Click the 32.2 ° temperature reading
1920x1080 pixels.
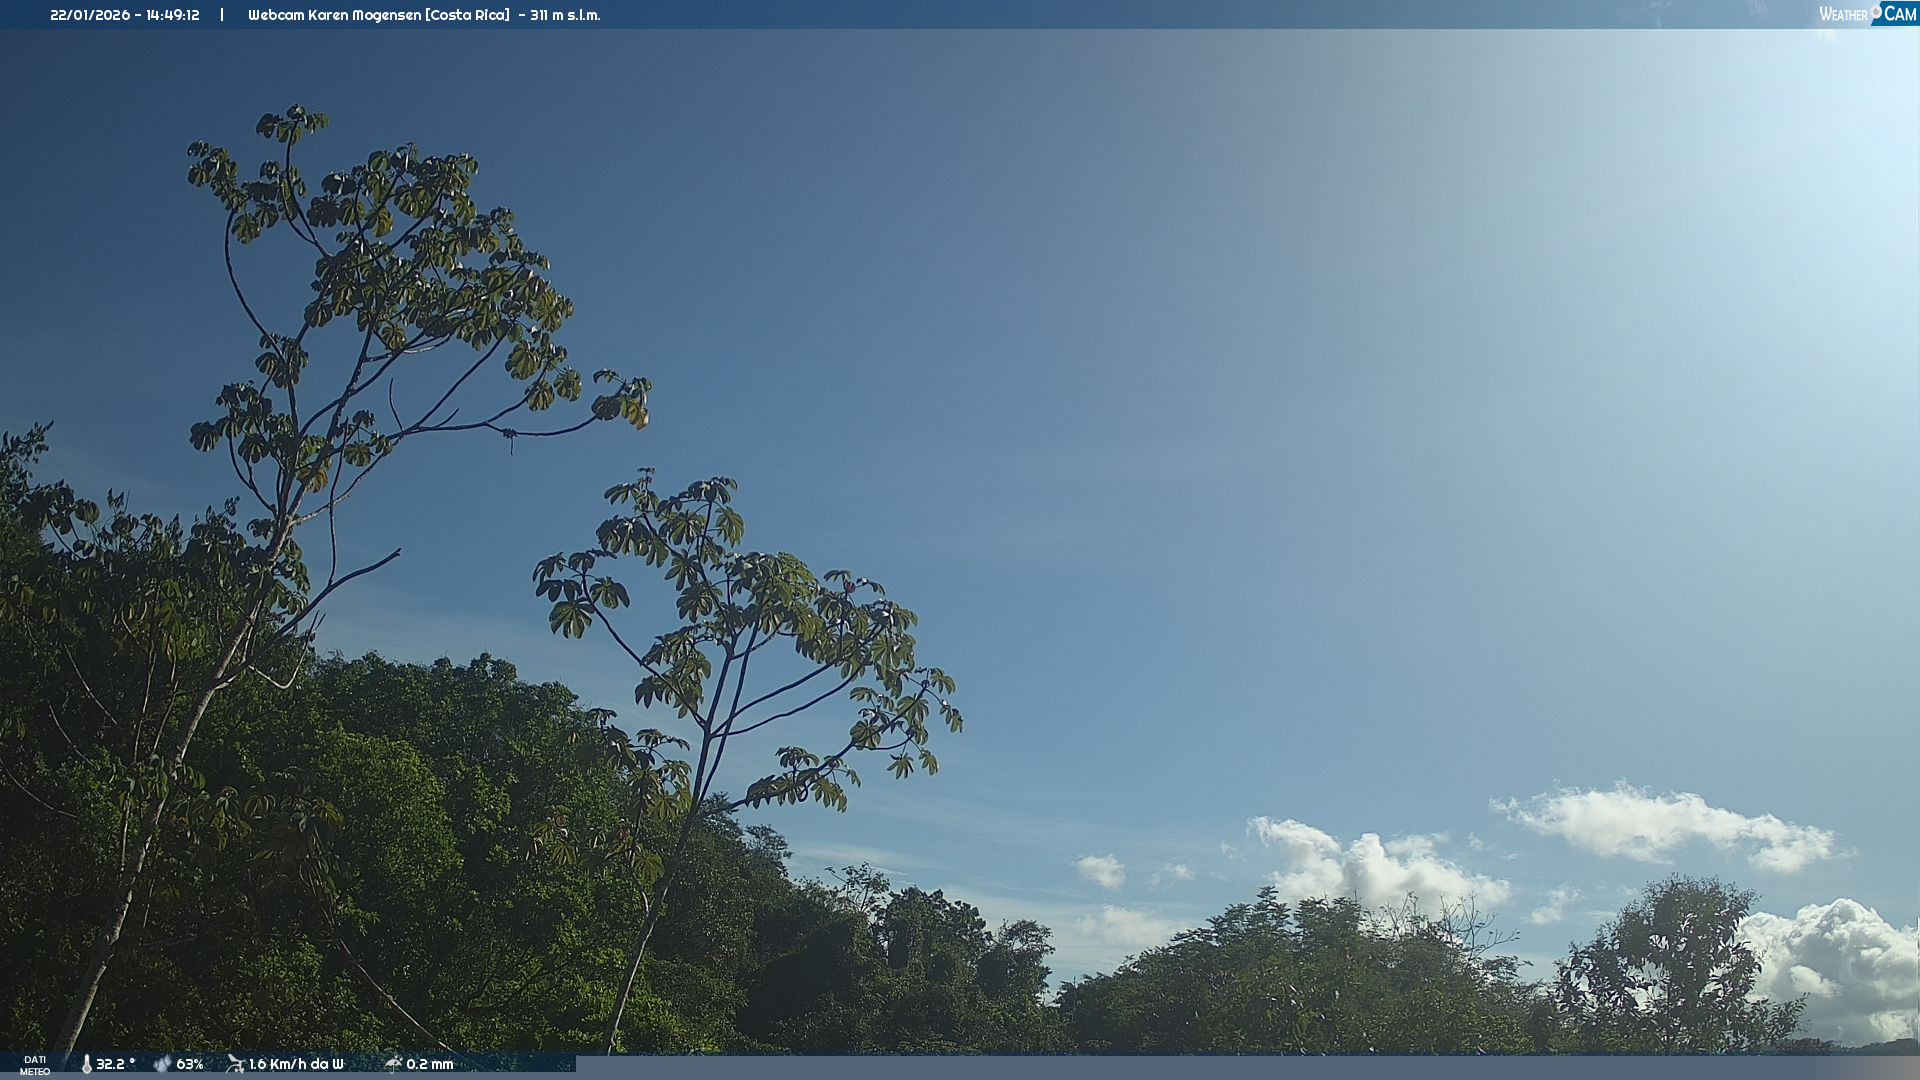tap(115, 1064)
